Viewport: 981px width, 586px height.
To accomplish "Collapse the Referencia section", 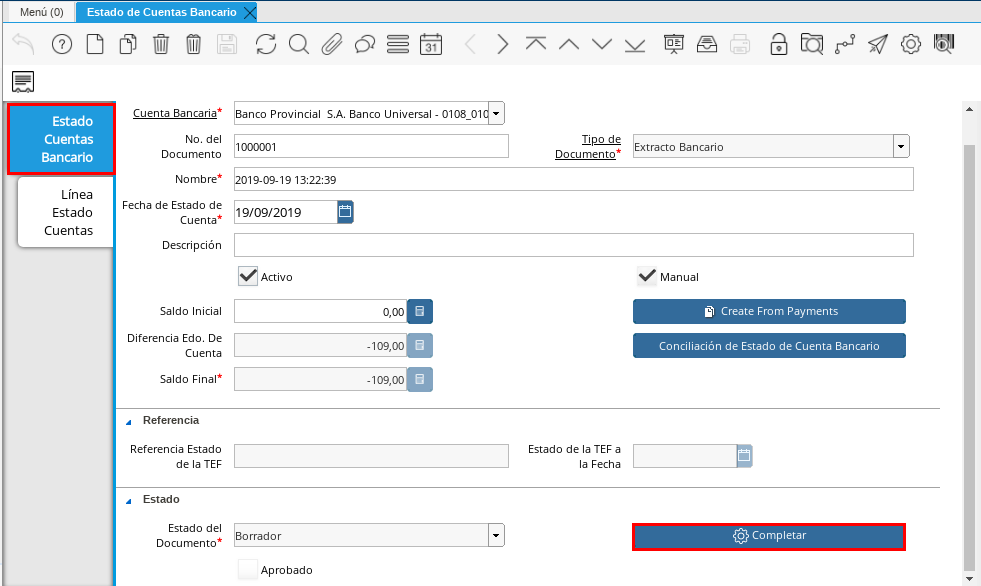I will 128,421.
